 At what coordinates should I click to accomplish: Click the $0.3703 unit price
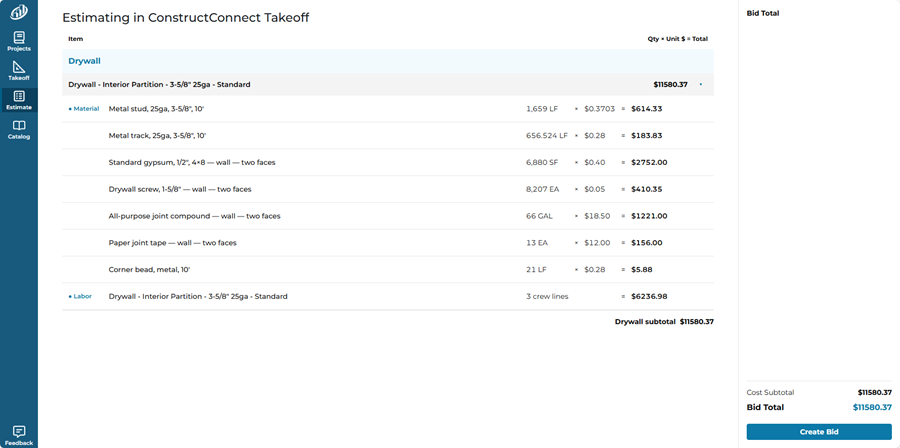coord(599,108)
